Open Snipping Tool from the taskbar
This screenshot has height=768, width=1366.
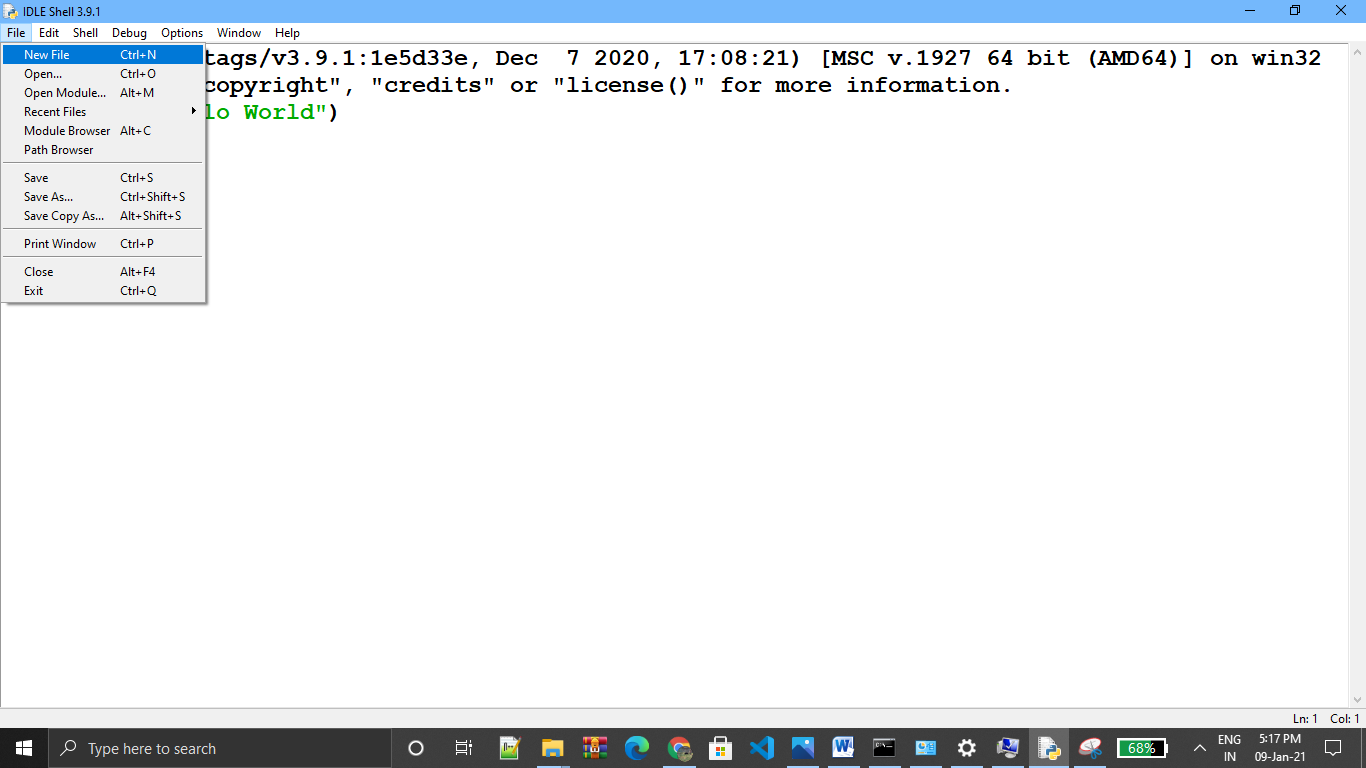[x=1090, y=748]
